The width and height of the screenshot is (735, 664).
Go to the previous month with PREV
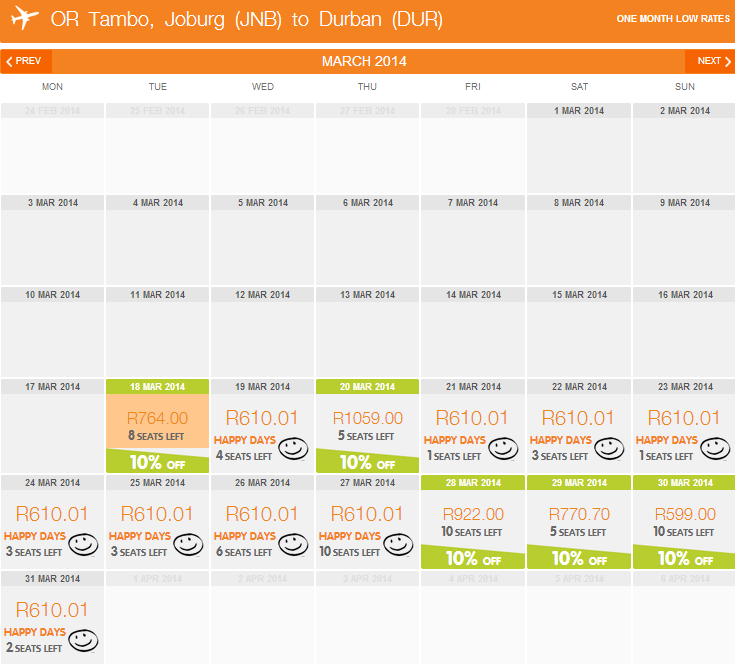click(26, 61)
